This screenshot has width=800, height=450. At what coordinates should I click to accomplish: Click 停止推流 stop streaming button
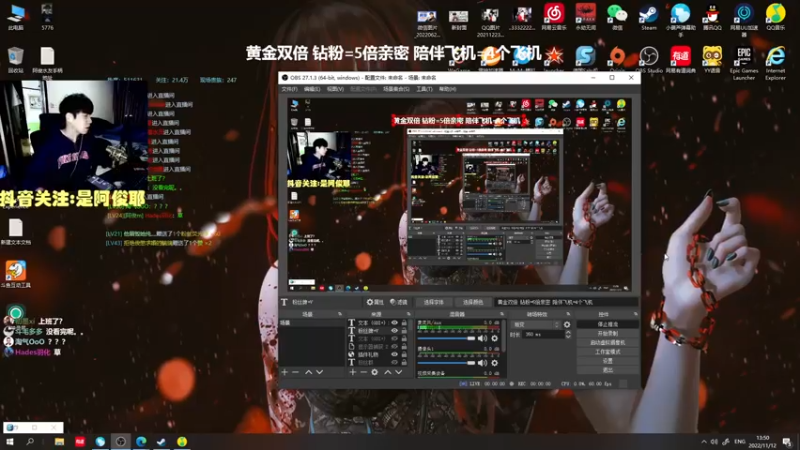[x=607, y=324]
